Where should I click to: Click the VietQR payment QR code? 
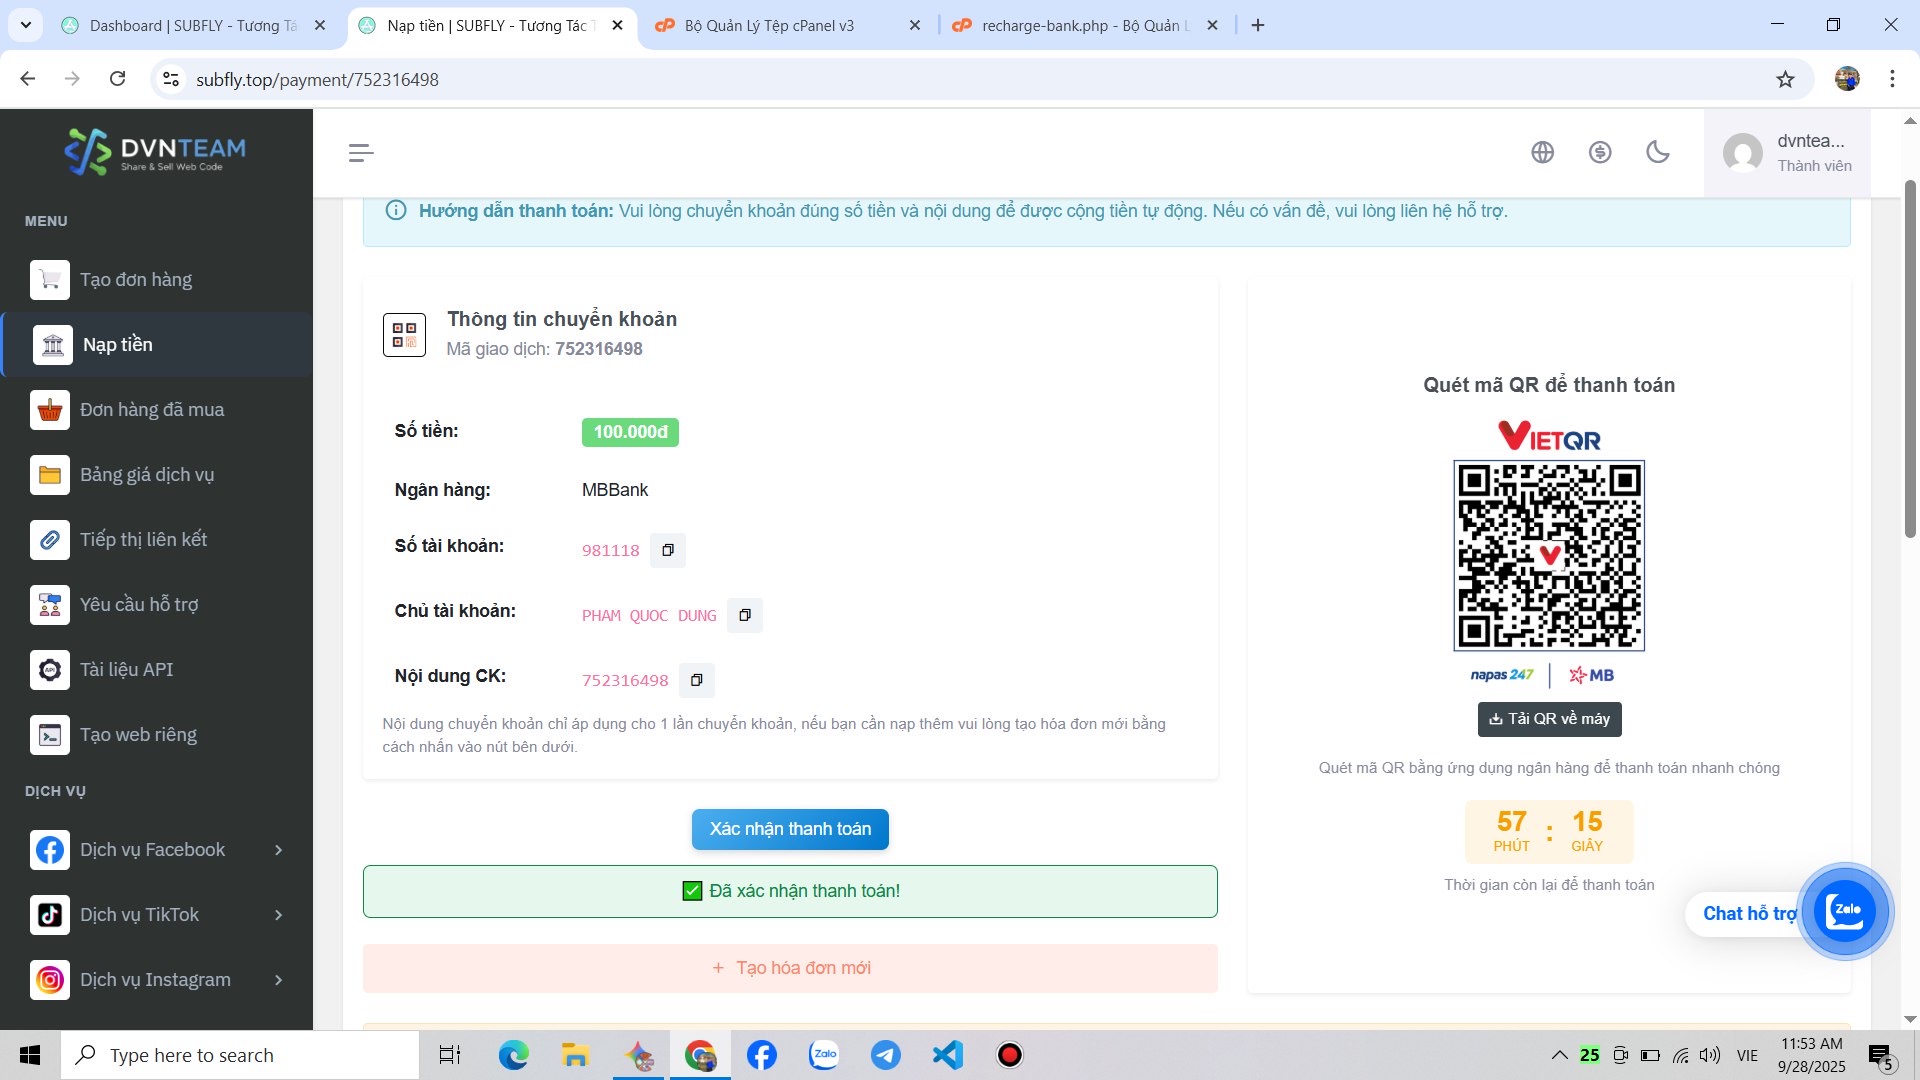click(x=1549, y=555)
